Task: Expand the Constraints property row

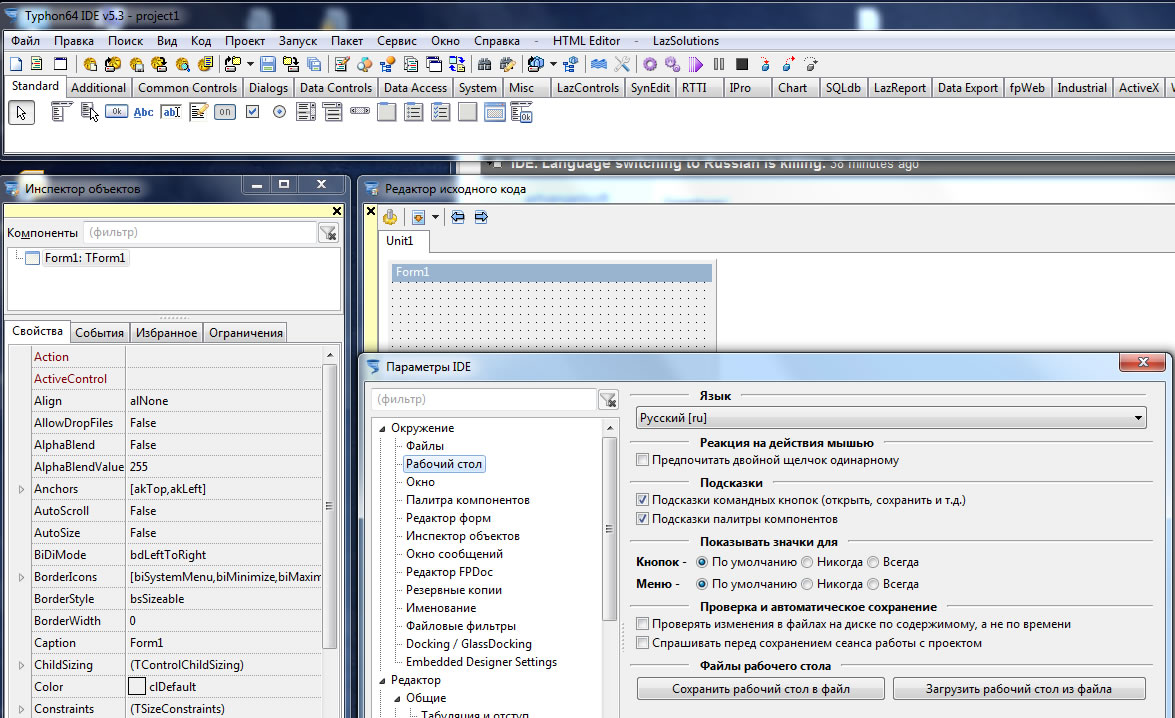Action: (21, 709)
